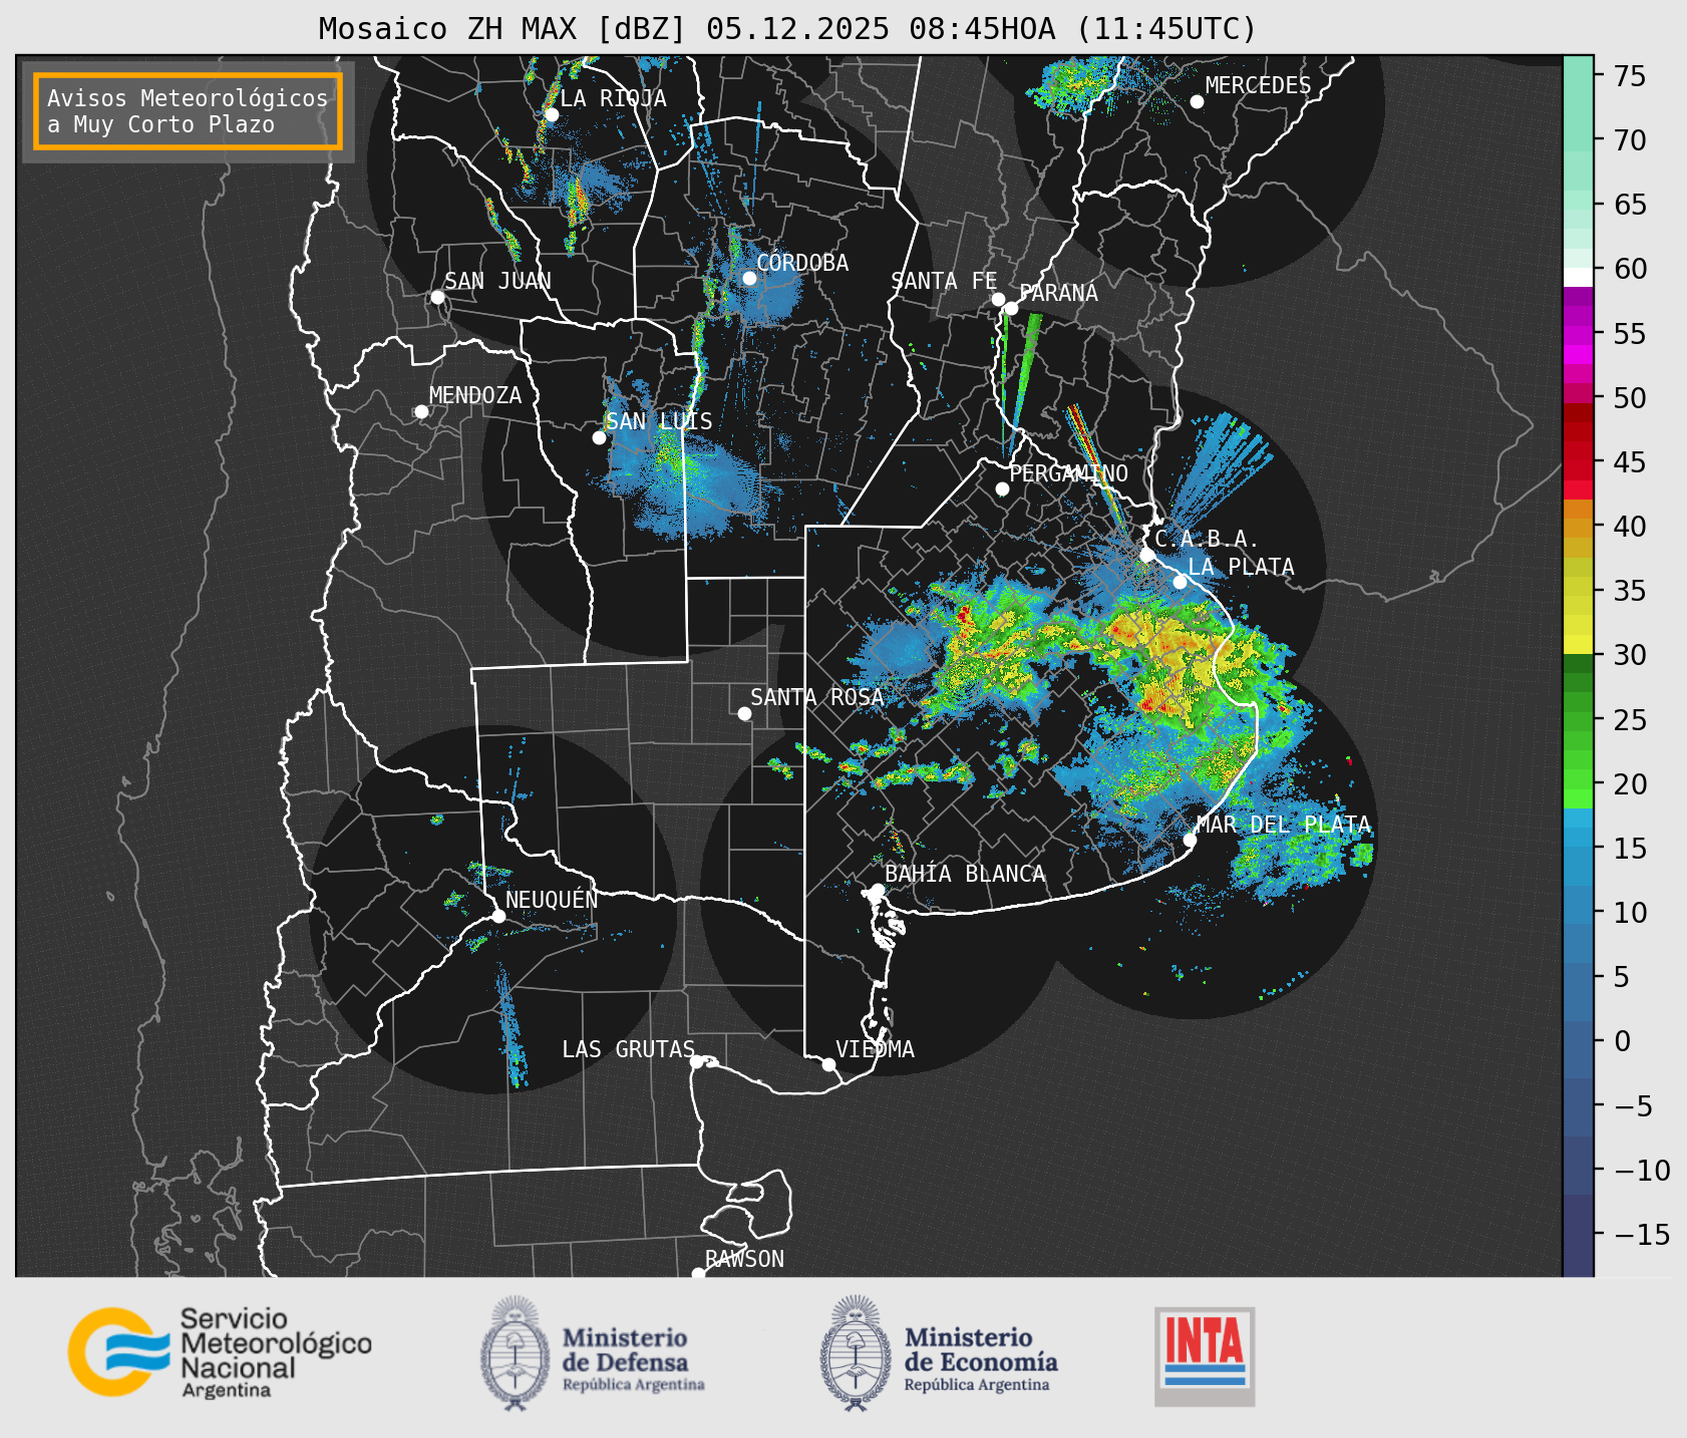Viewport: 1687px width, 1438px height.
Task: Click the BAHÍA BLANCA label text
Action: point(965,874)
